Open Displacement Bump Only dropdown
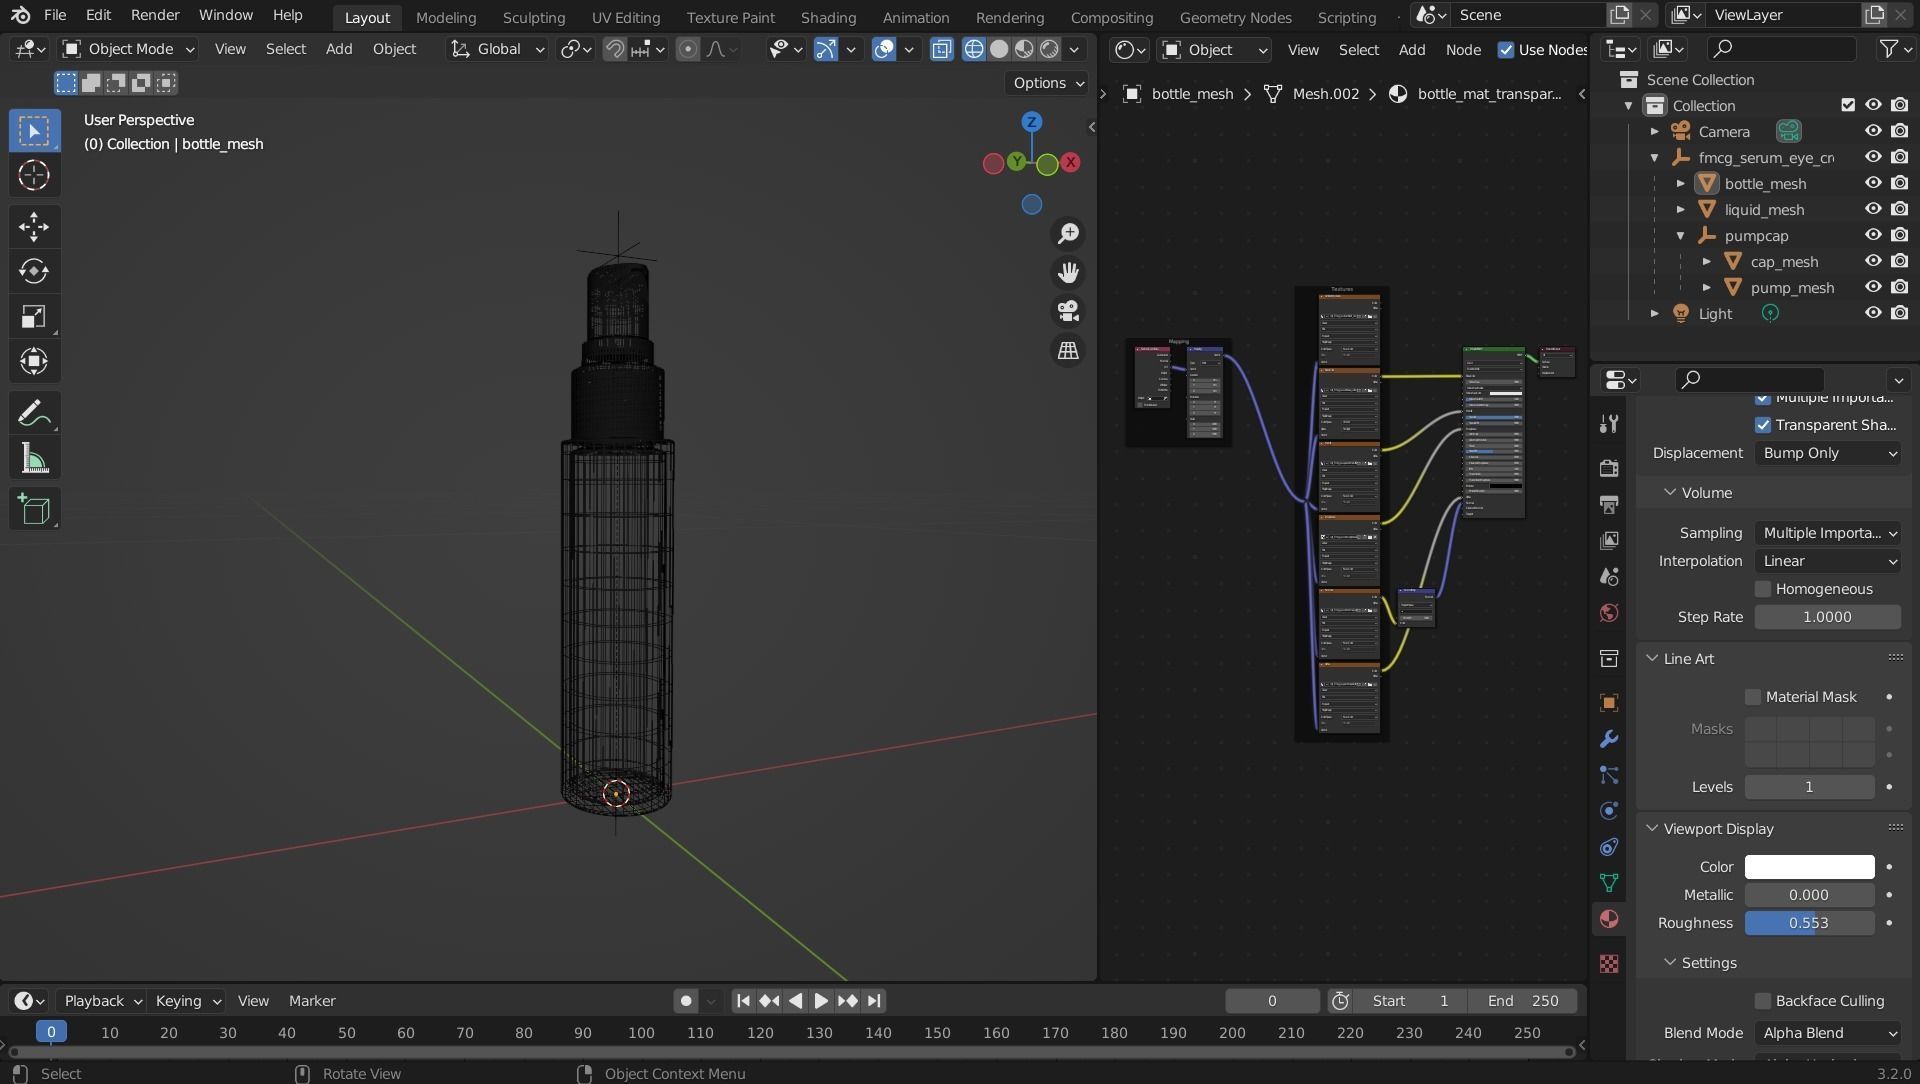The width and height of the screenshot is (1920, 1084). pos(1828,453)
